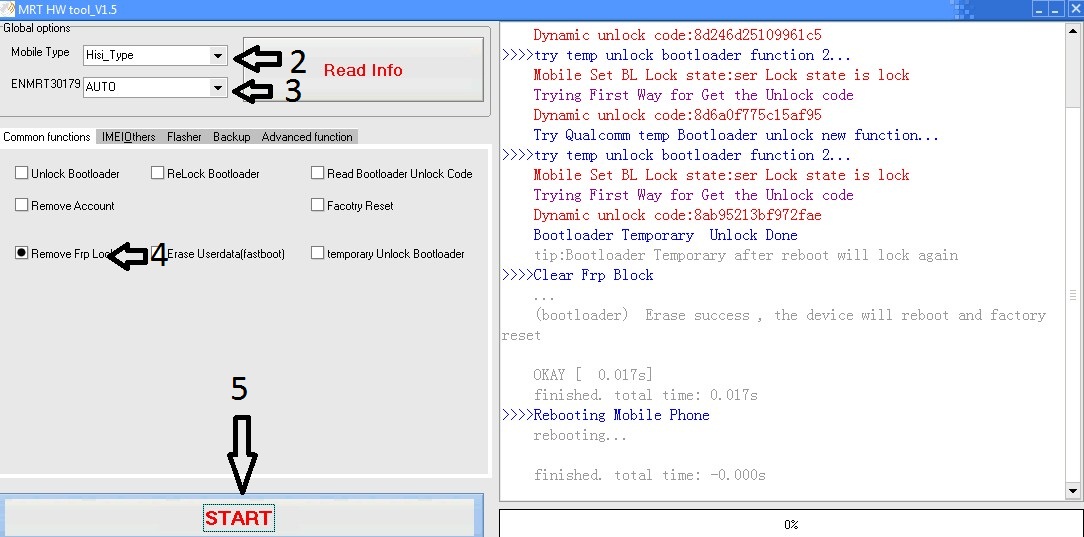Tick the Remove Account checkbox

click(x=21, y=205)
